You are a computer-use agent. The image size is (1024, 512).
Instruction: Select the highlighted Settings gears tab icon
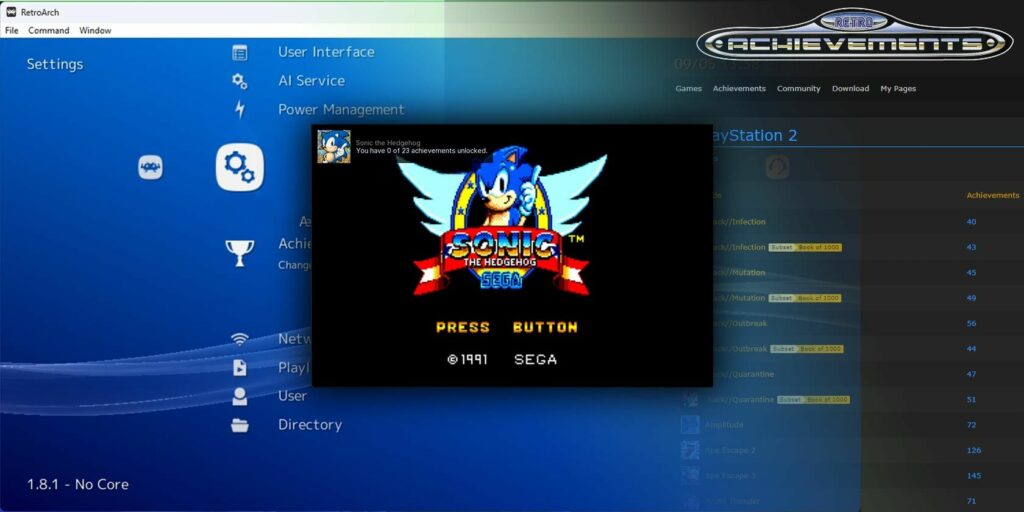coord(240,167)
